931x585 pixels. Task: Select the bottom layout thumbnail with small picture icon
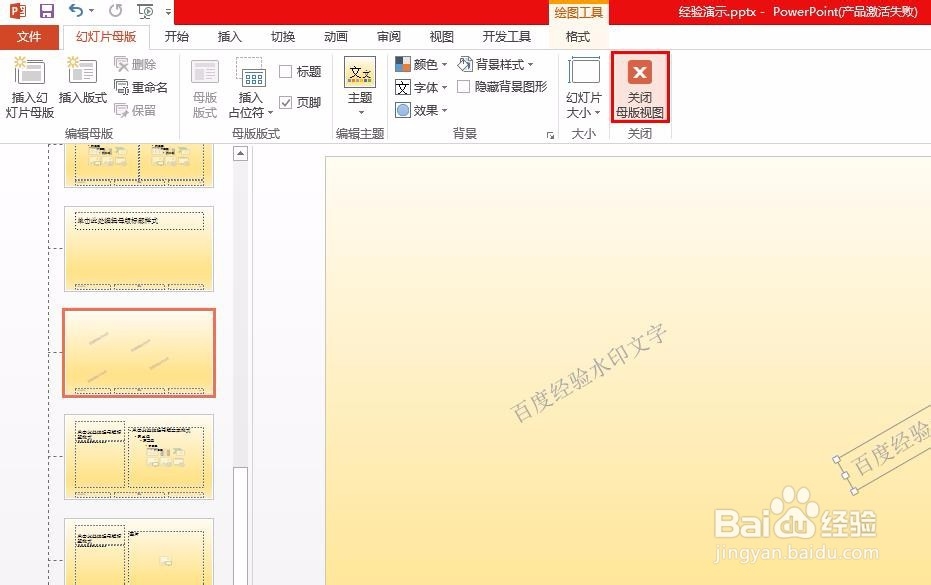pos(139,552)
